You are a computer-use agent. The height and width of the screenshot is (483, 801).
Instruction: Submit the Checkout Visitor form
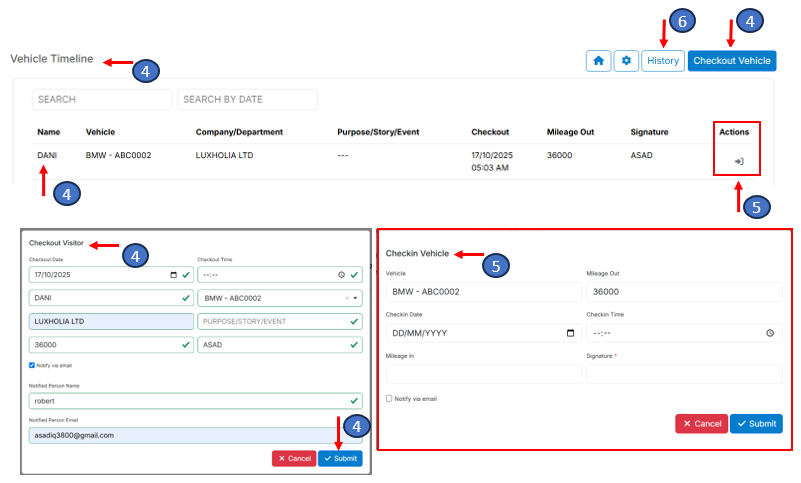(340, 458)
